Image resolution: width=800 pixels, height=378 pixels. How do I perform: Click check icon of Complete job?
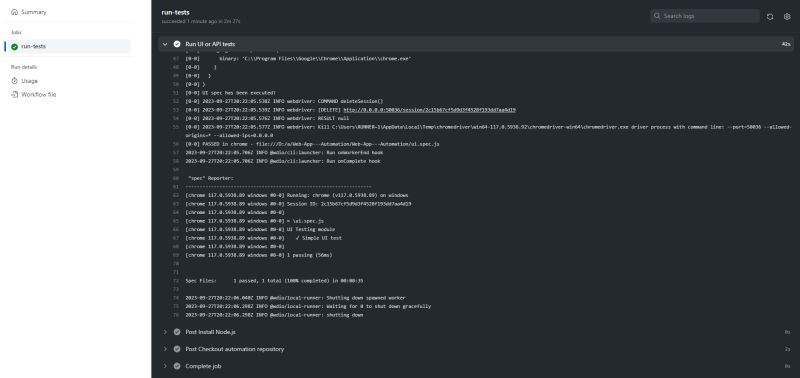click(177, 366)
